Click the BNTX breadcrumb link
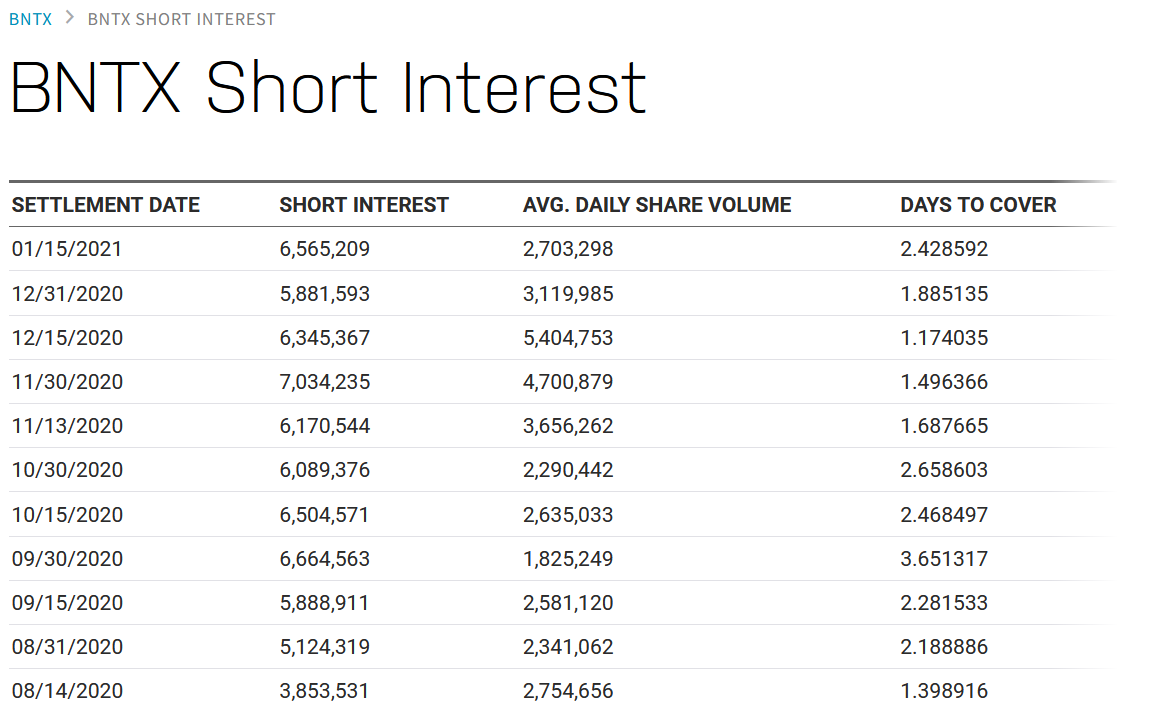 point(30,19)
